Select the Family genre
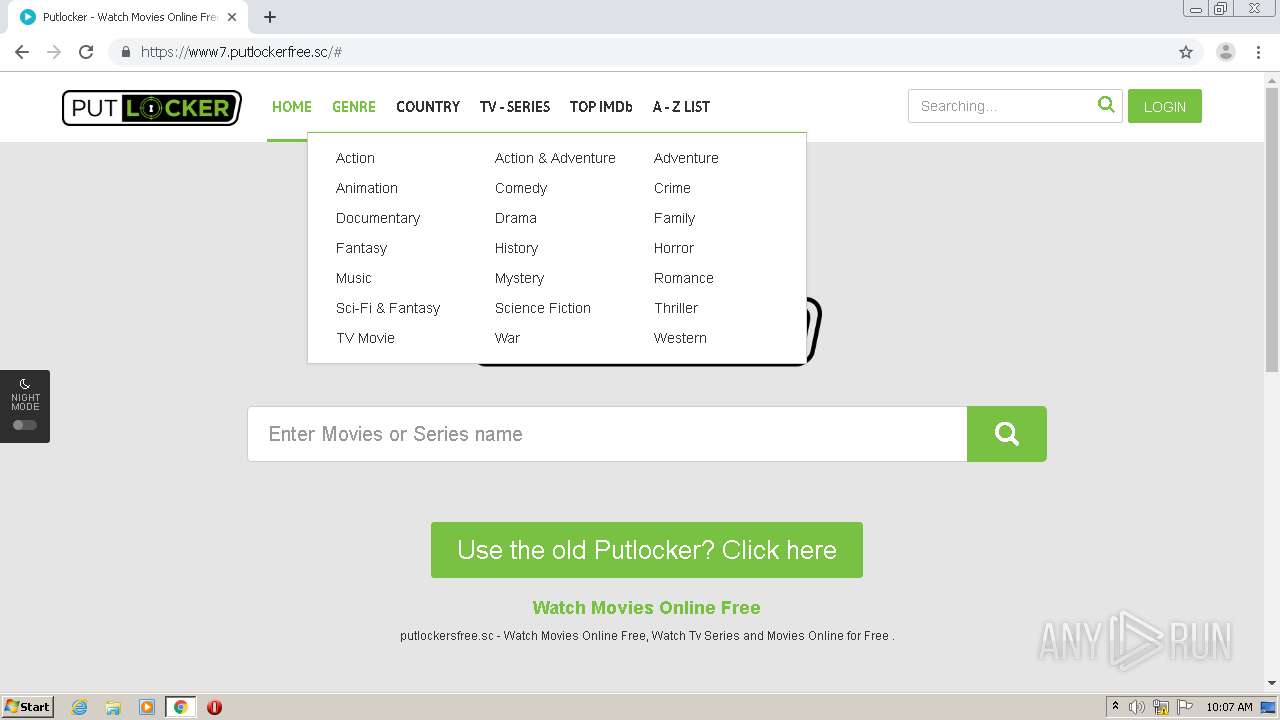 tap(674, 218)
